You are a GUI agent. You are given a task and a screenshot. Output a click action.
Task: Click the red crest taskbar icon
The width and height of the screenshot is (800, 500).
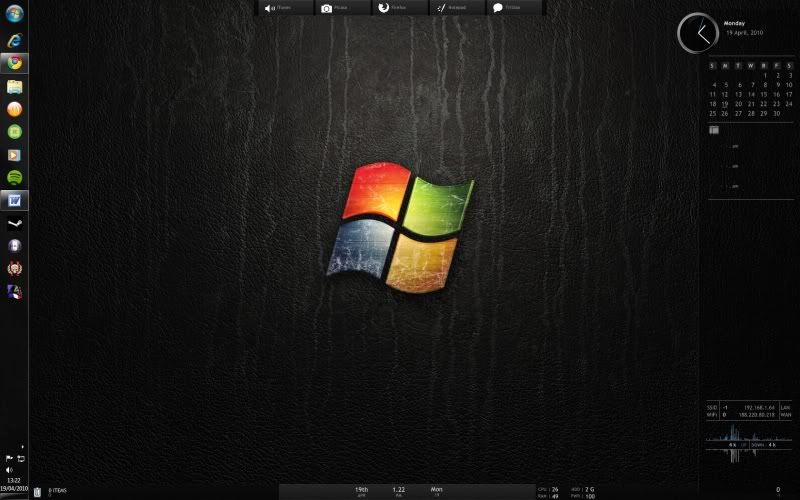pos(14,268)
